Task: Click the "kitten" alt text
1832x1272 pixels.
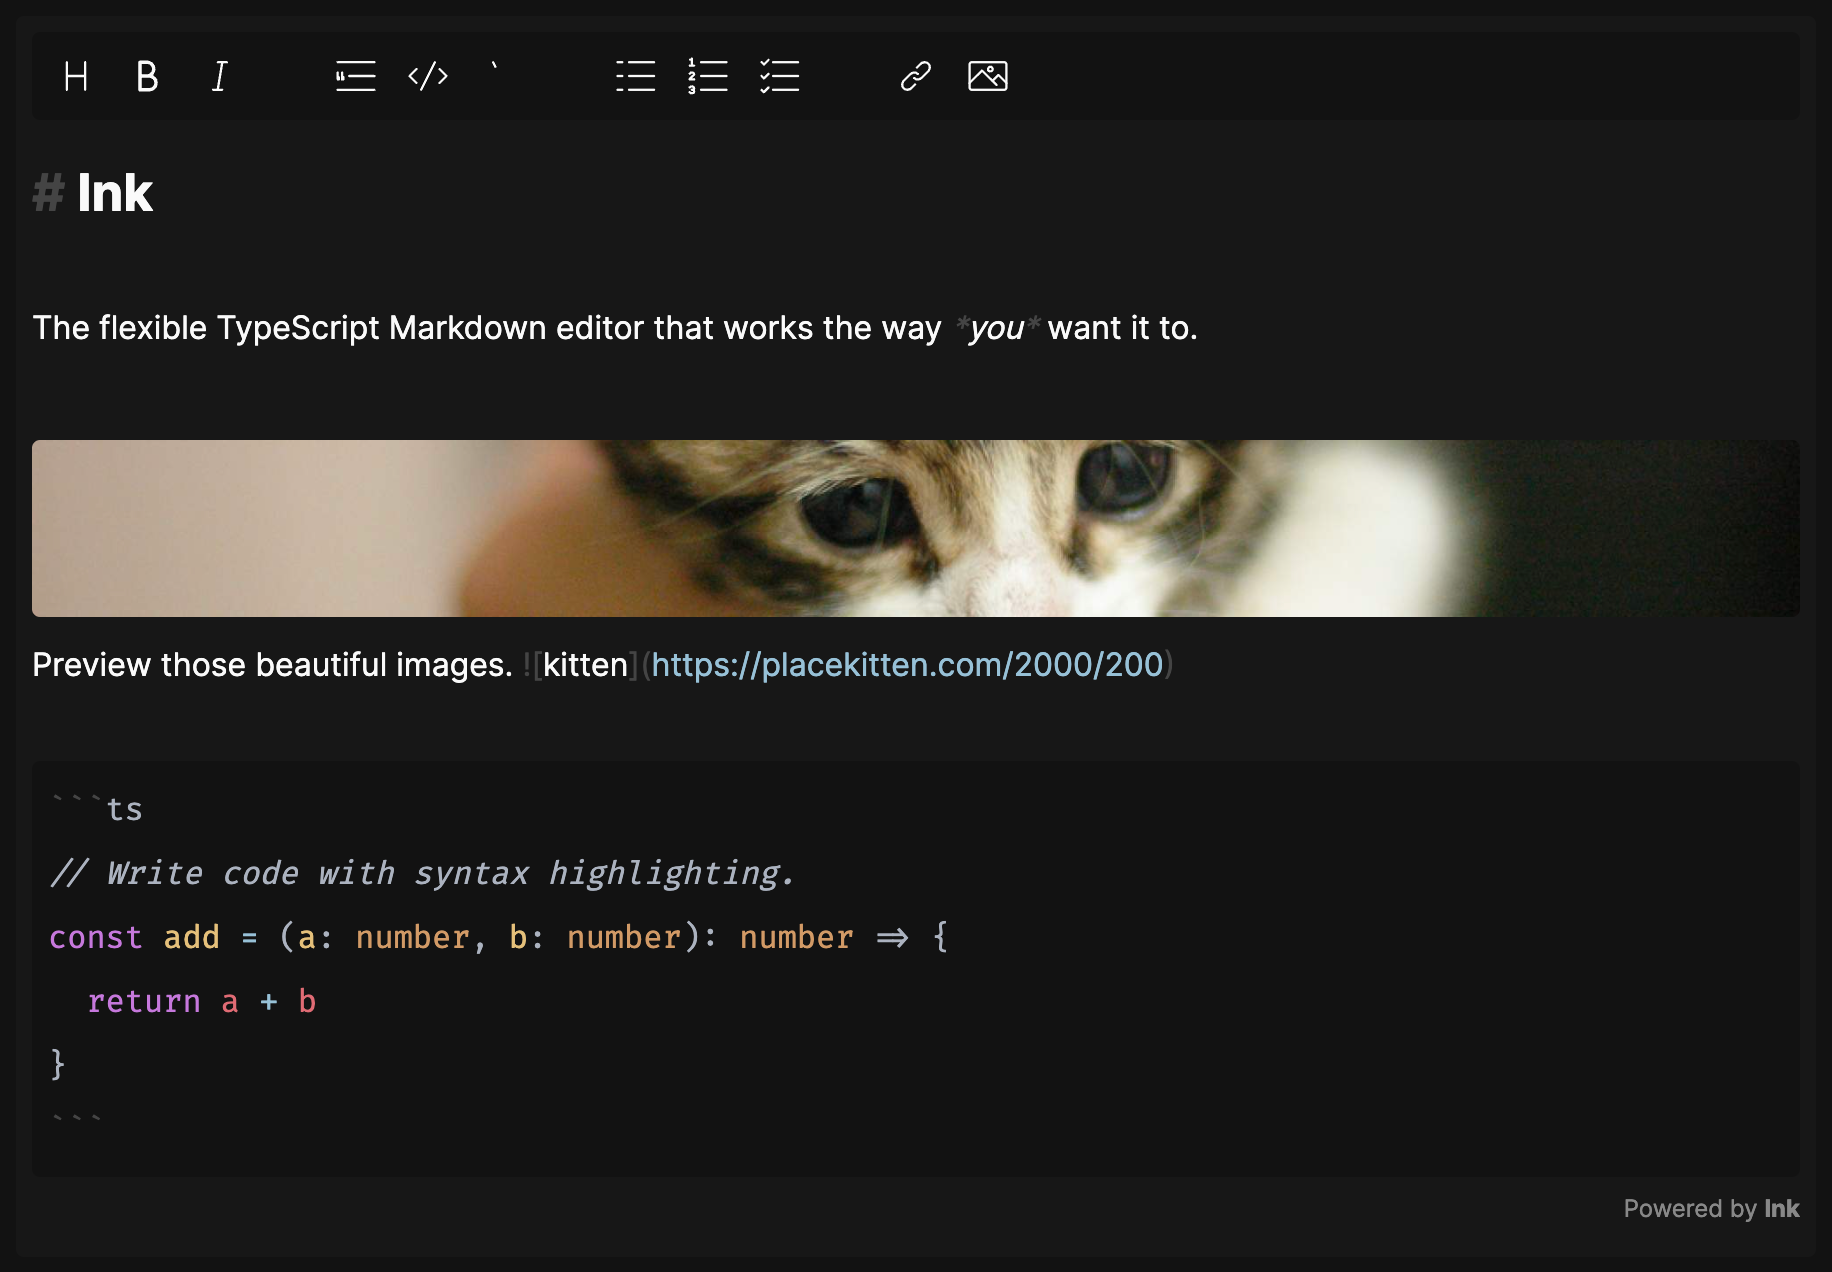Action: coord(585,665)
